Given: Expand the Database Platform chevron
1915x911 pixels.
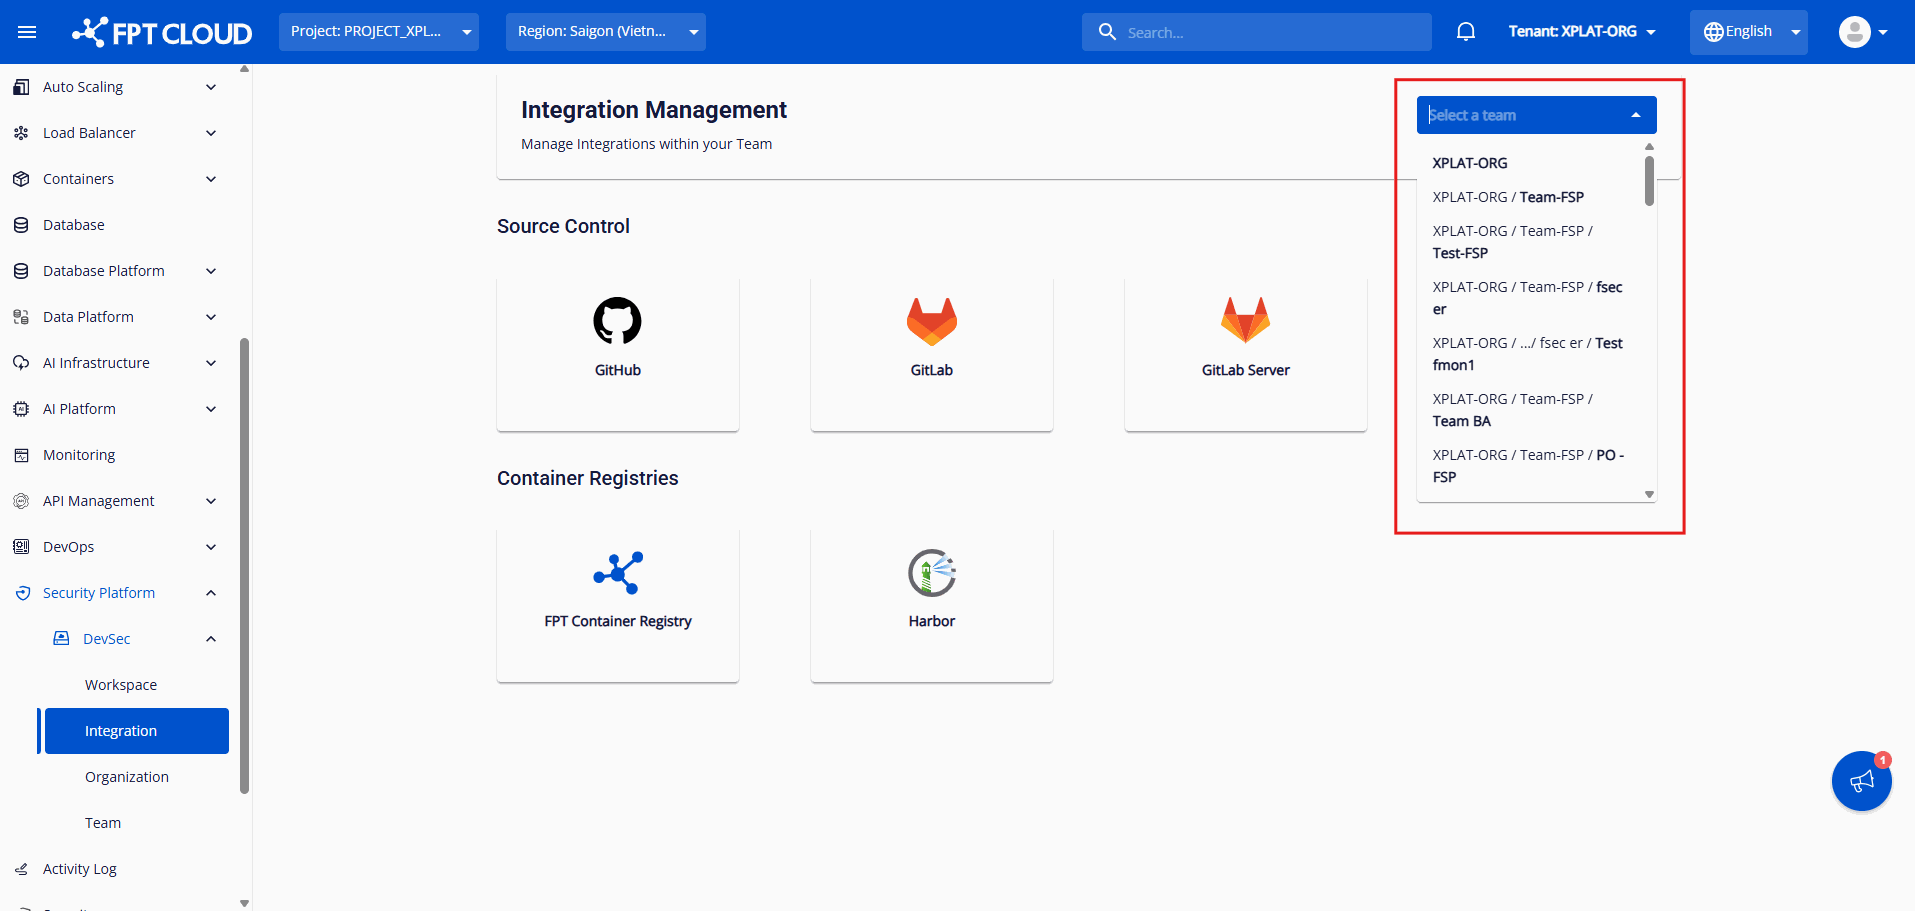Looking at the screenshot, I should [x=211, y=271].
